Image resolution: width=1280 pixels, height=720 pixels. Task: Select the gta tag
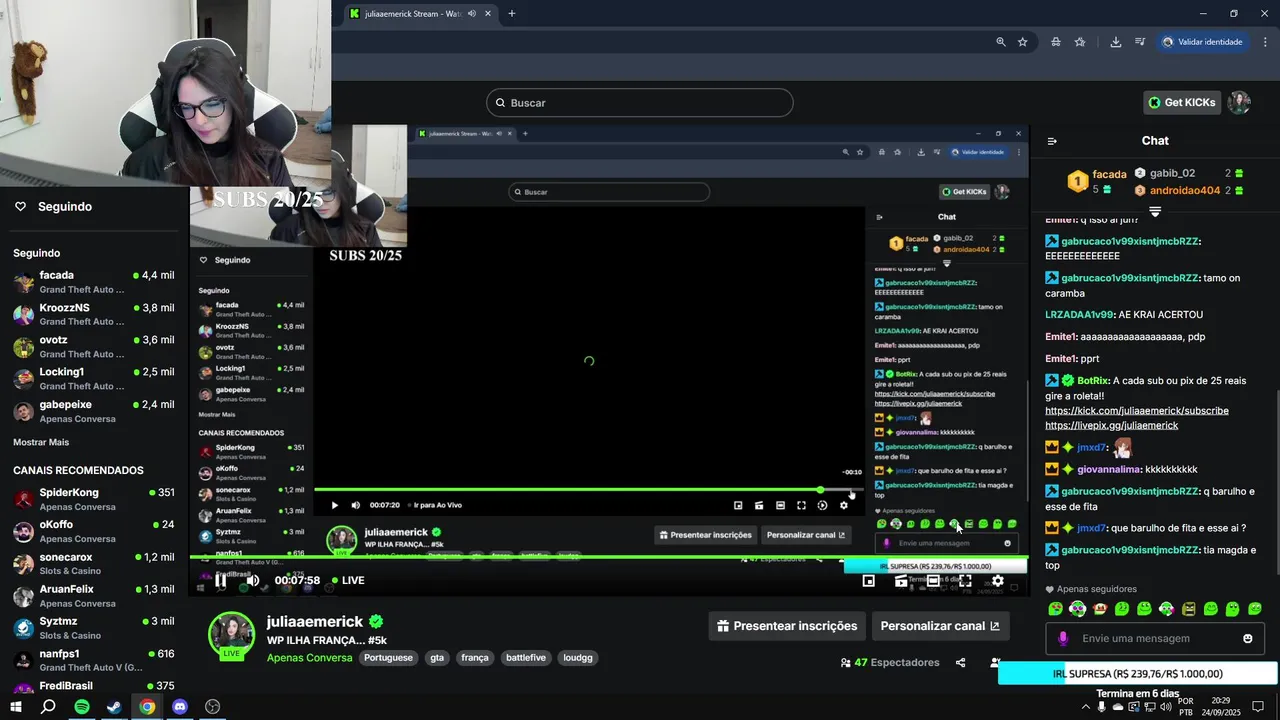(437, 658)
